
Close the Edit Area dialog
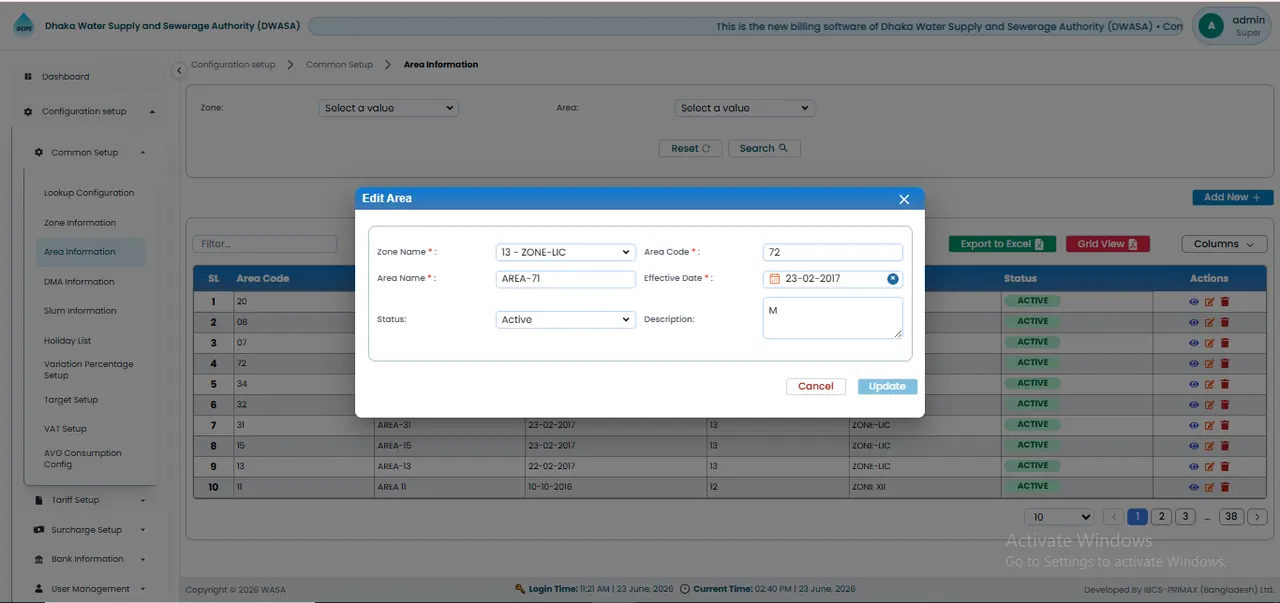(x=904, y=199)
